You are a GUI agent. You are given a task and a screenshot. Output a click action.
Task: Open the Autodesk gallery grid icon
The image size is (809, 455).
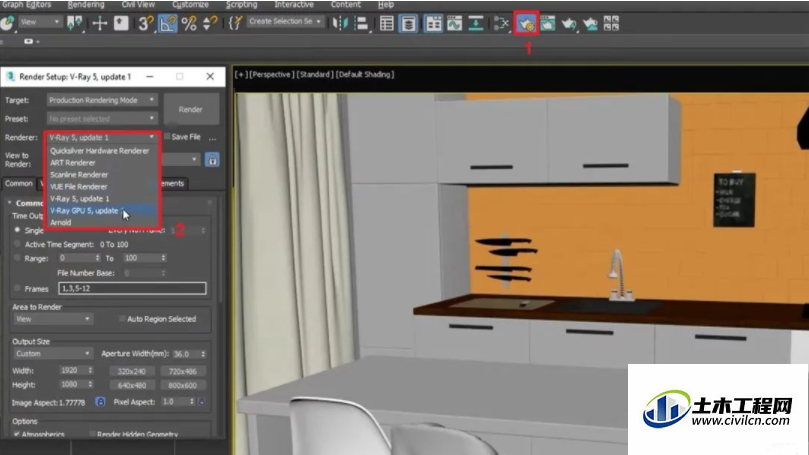click(x=611, y=23)
